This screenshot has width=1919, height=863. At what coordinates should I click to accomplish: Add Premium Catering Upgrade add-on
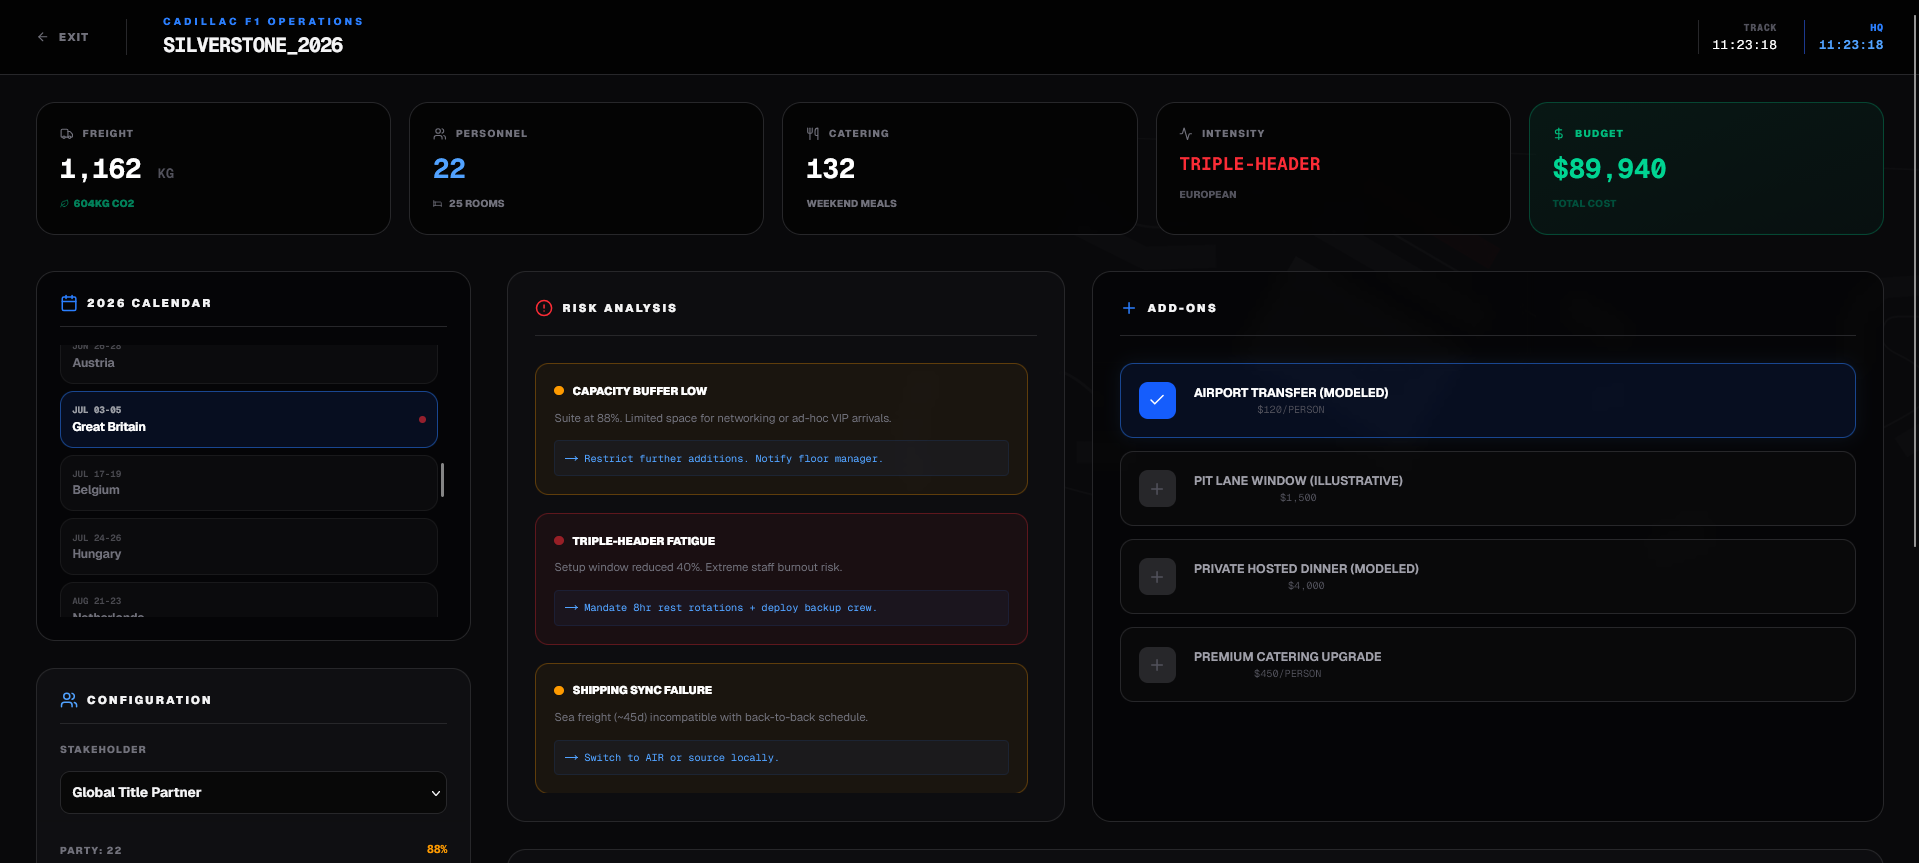(x=1157, y=664)
